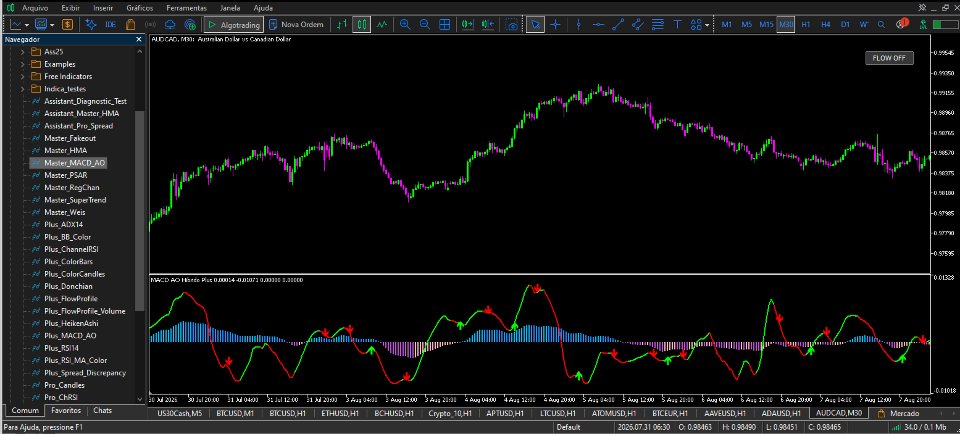Open the Market Watch dollar icon

click(67, 24)
